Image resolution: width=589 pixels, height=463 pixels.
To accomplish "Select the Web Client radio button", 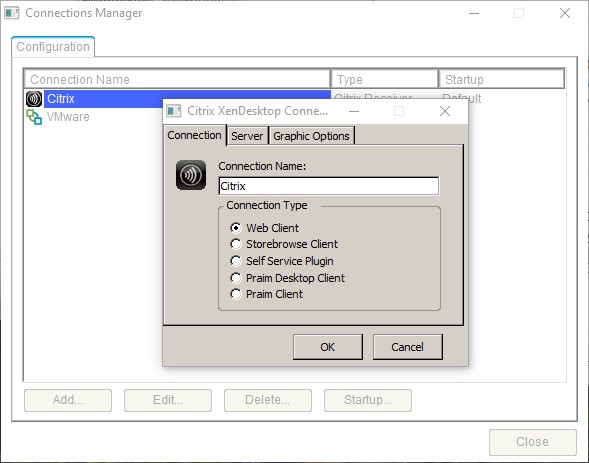I will [x=236, y=228].
